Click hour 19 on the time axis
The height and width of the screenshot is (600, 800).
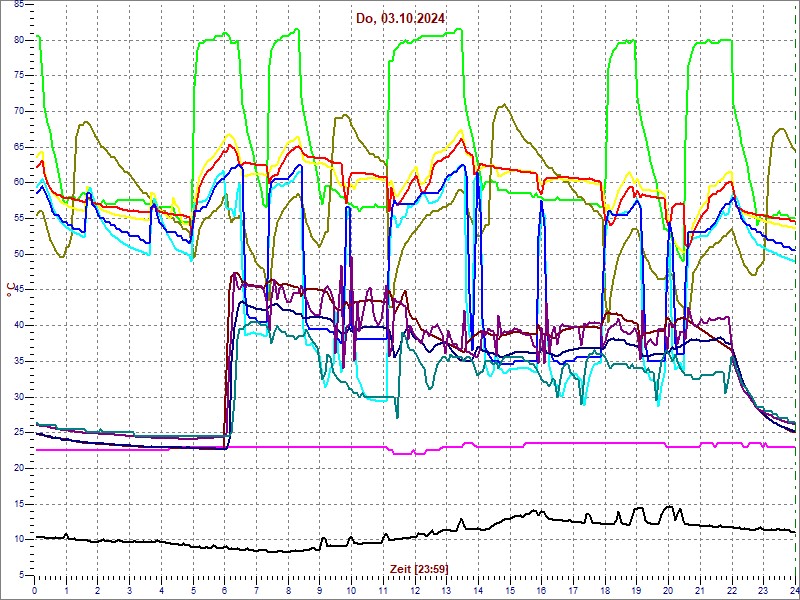tap(637, 590)
